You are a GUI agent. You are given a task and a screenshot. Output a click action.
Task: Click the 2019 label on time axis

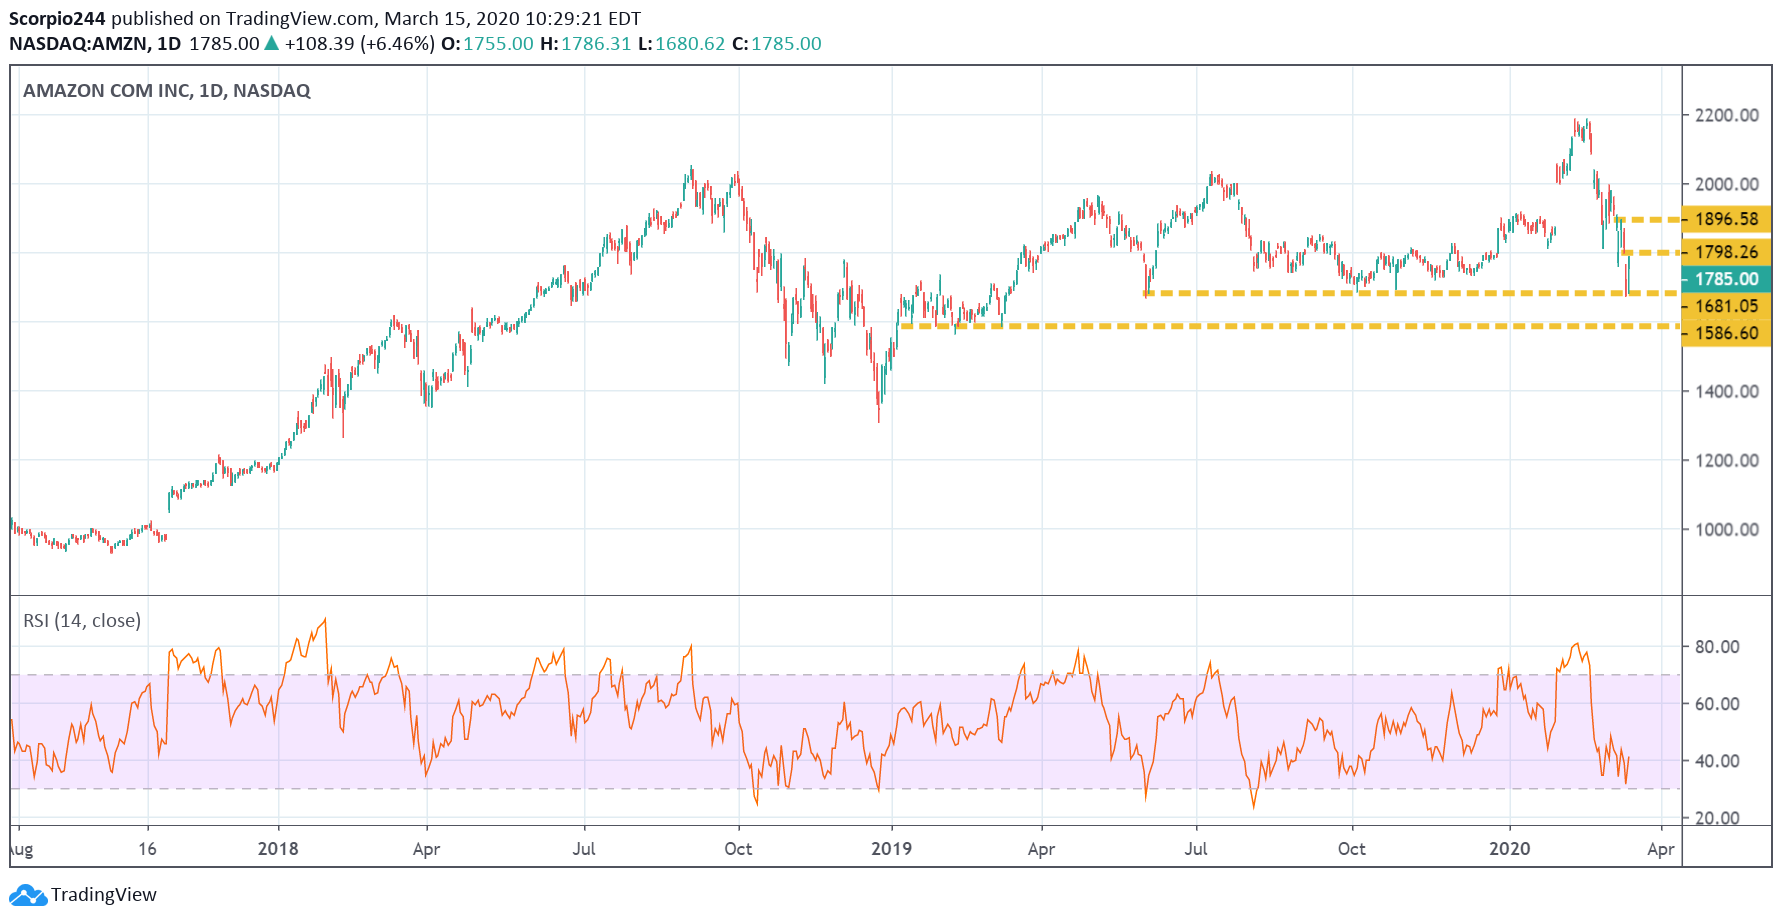891,848
